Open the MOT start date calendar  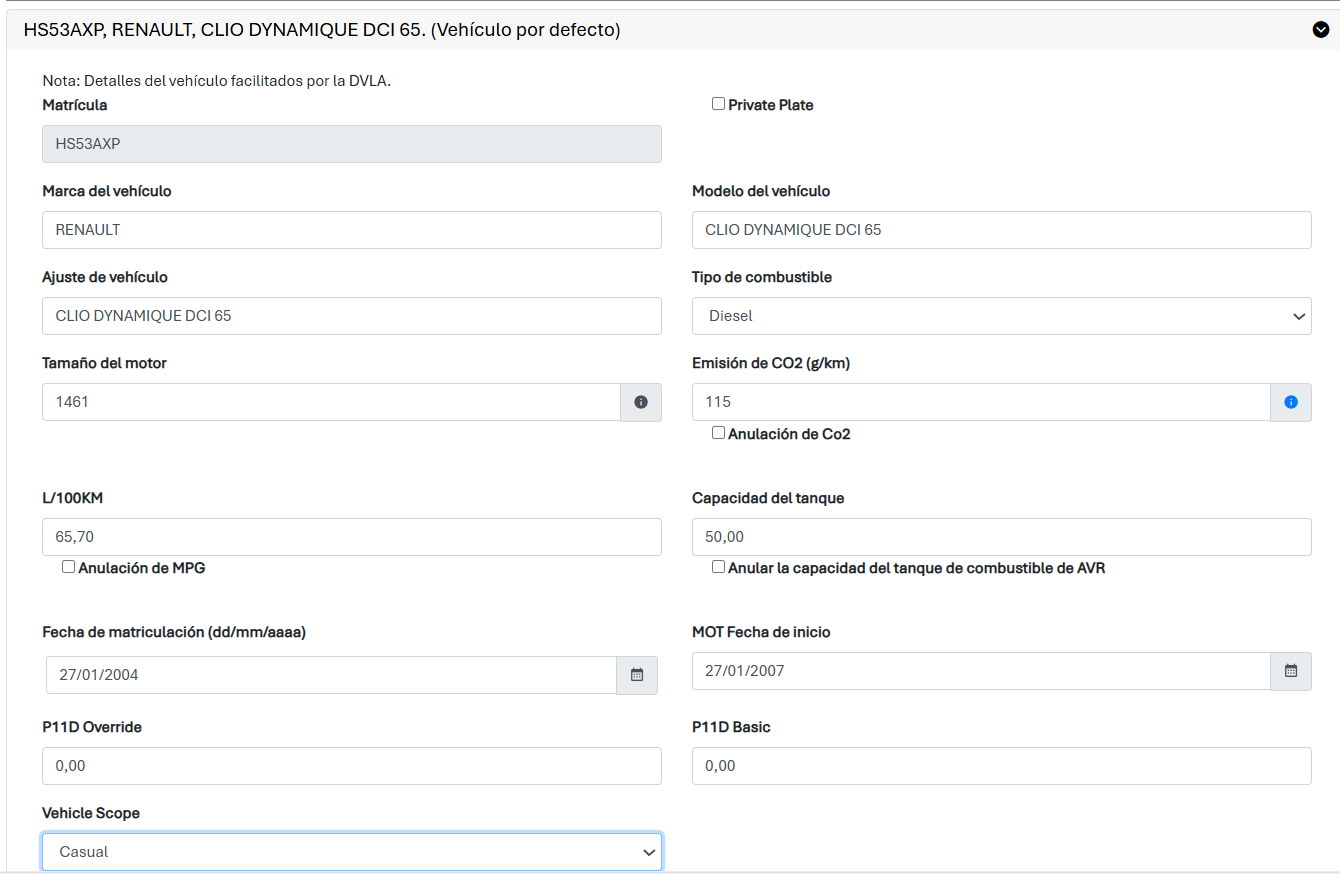[1291, 671]
